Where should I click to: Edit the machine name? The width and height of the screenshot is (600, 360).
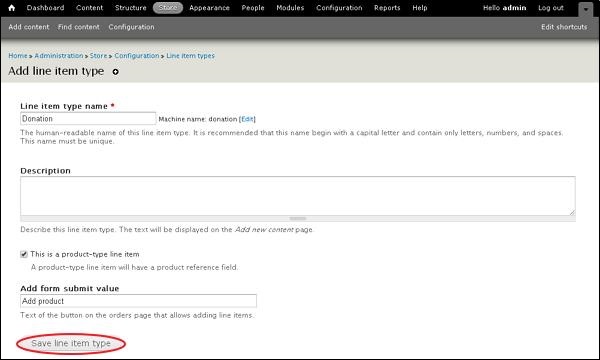click(x=247, y=119)
